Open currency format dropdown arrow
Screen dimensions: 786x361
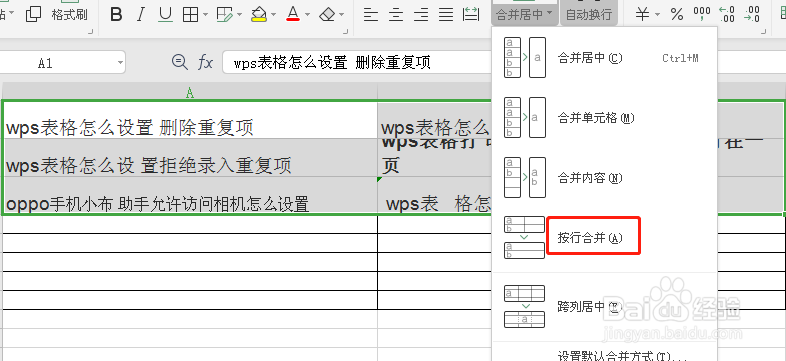[657, 15]
